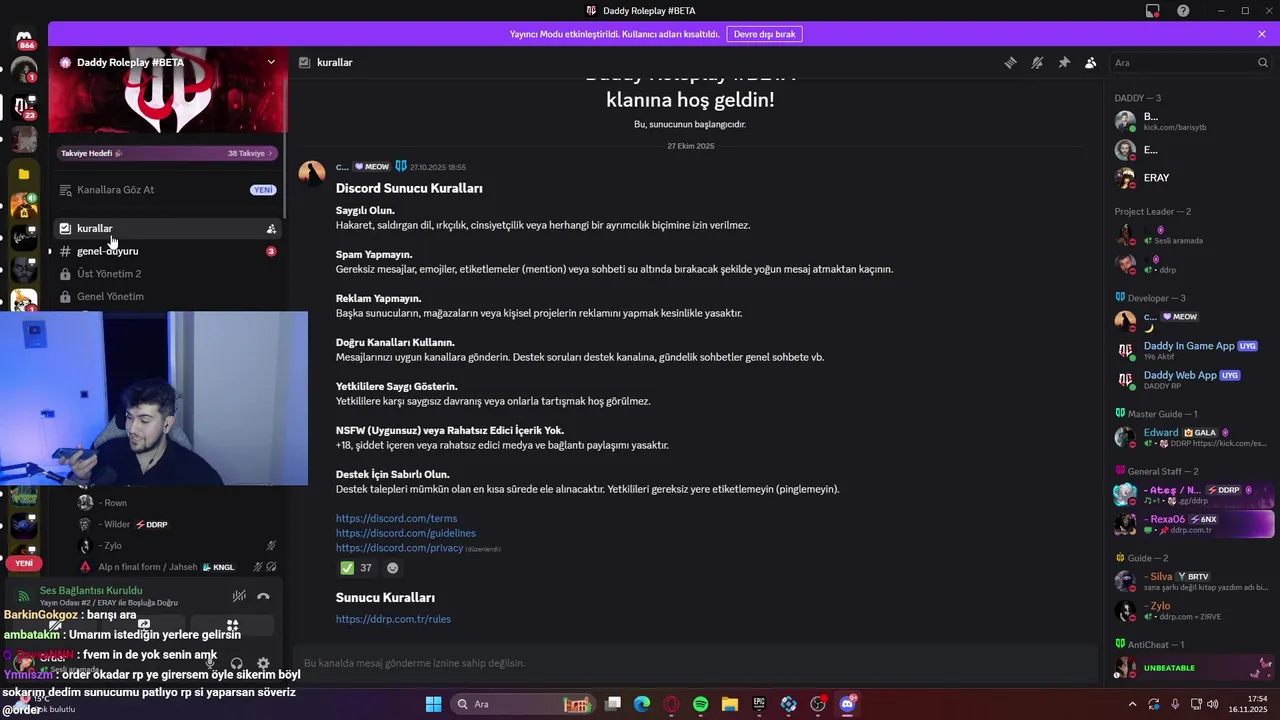The height and width of the screenshot is (720, 1280).
Task: Toggle headphones deafen in user panel
Action: pyautogui.click(x=237, y=662)
